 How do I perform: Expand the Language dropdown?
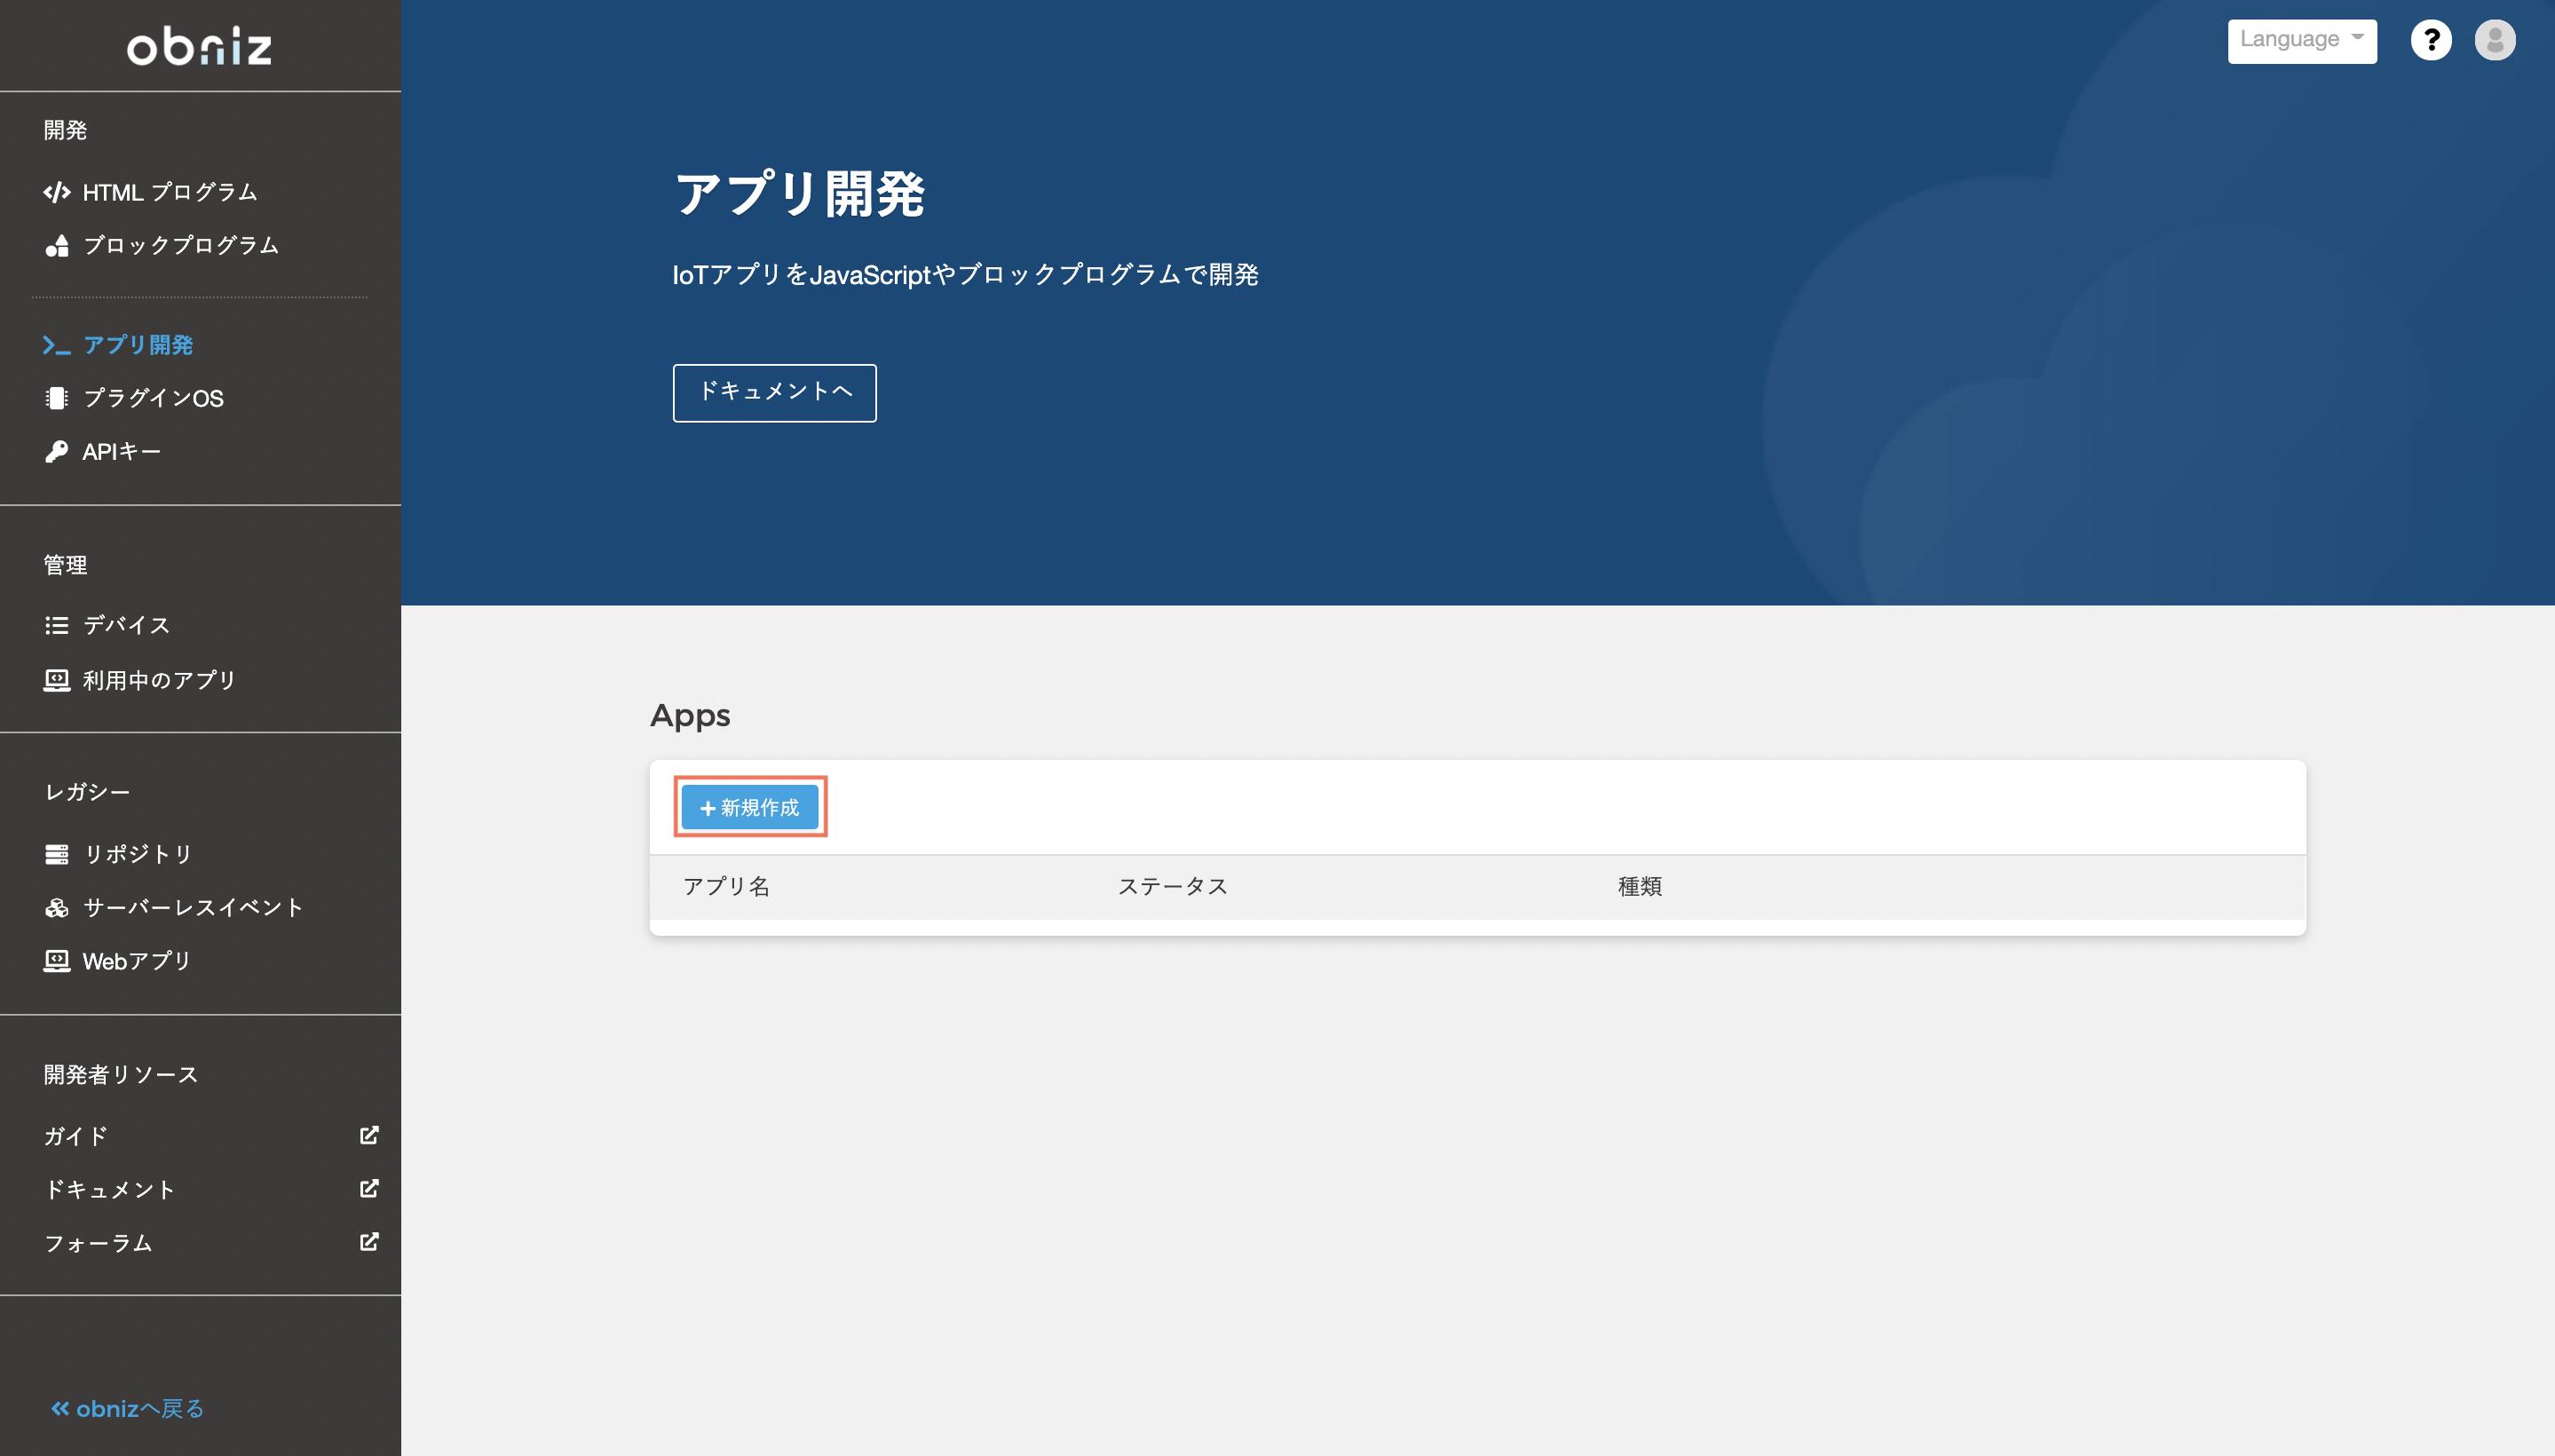2301,39
